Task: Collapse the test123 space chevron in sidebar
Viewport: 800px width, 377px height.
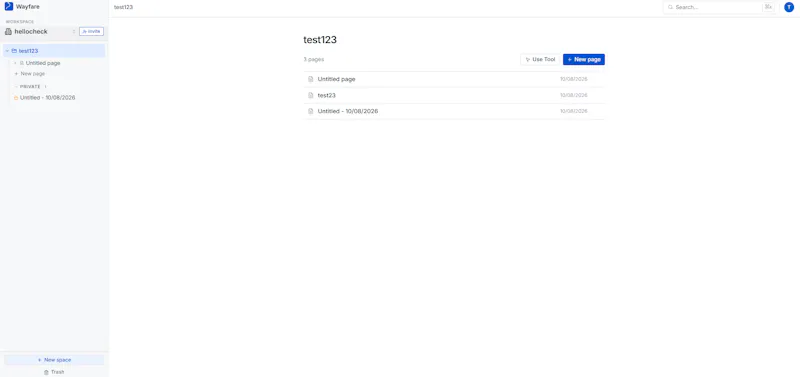Action: click(7, 51)
